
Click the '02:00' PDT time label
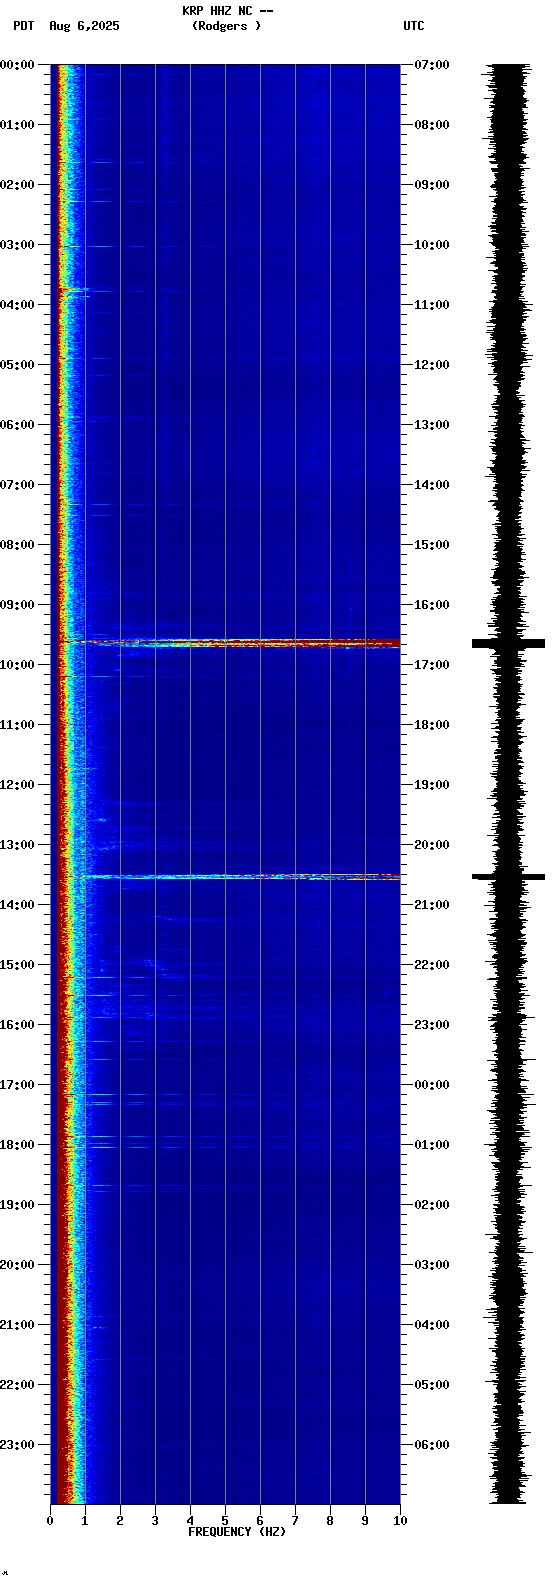click(x=17, y=185)
